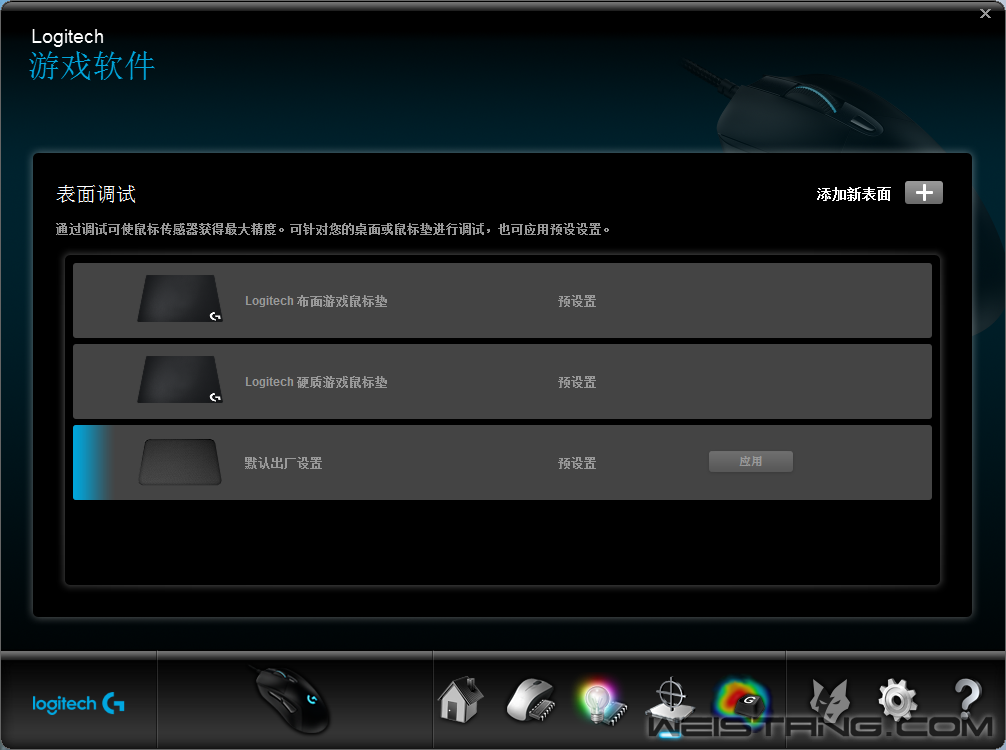
Task: Select the surface tuning crosshair icon
Action: pos(670,701)
